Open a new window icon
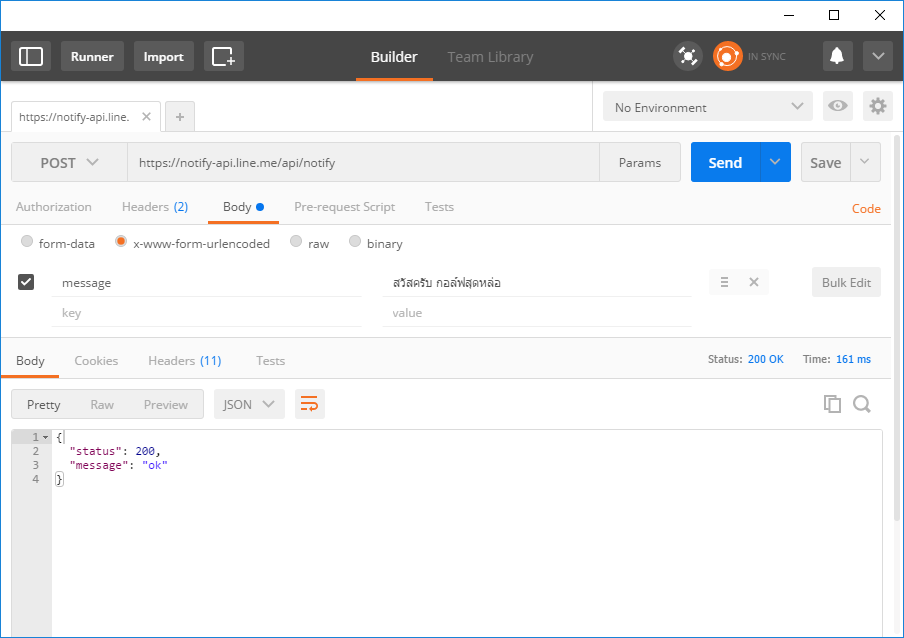This screenshot has height=638, width=904. [x=224, y=56]
